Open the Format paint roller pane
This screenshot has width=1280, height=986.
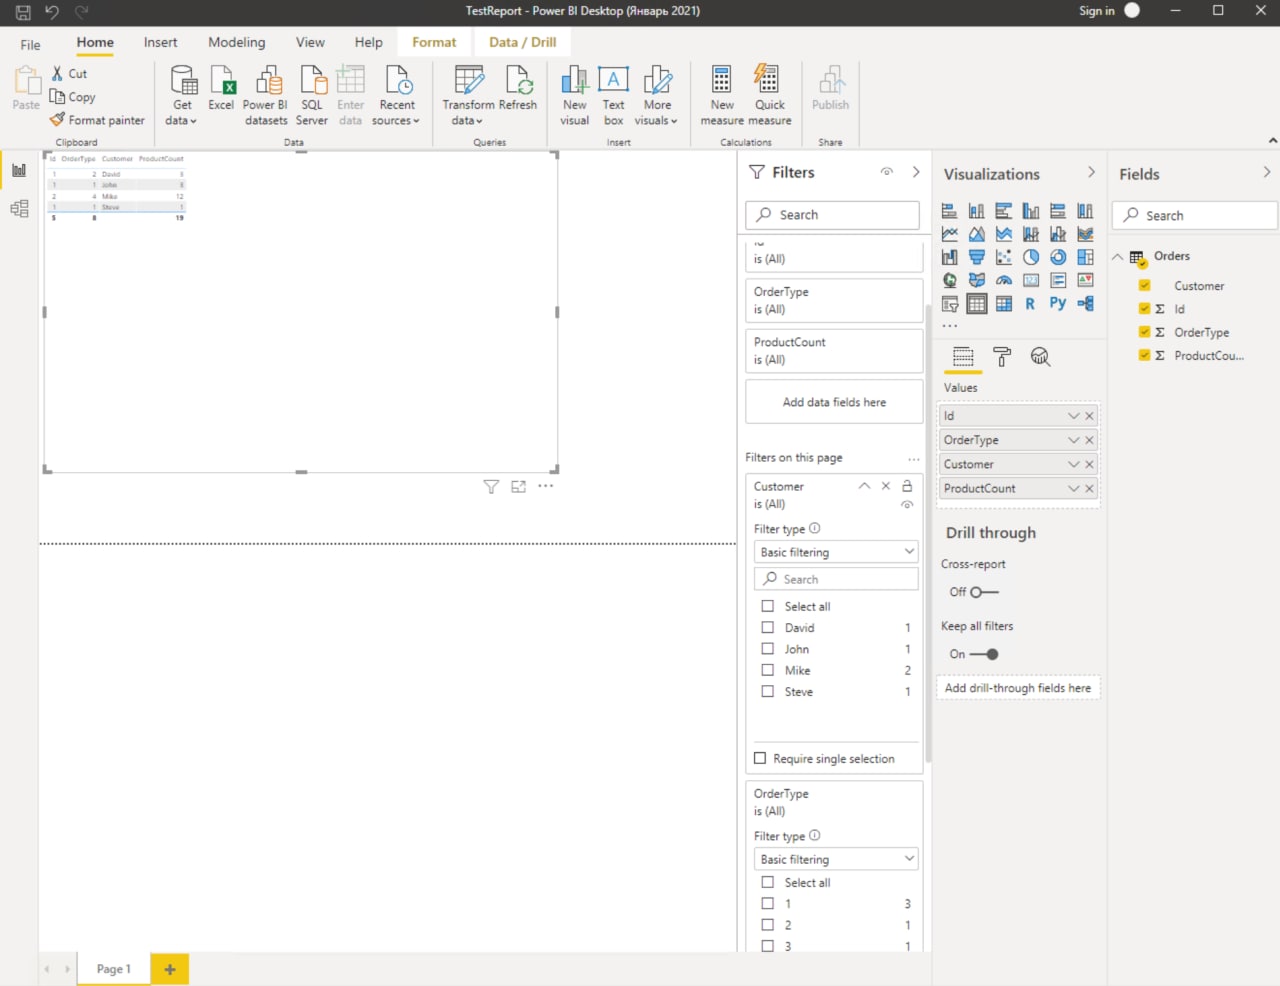[1002, 357]
